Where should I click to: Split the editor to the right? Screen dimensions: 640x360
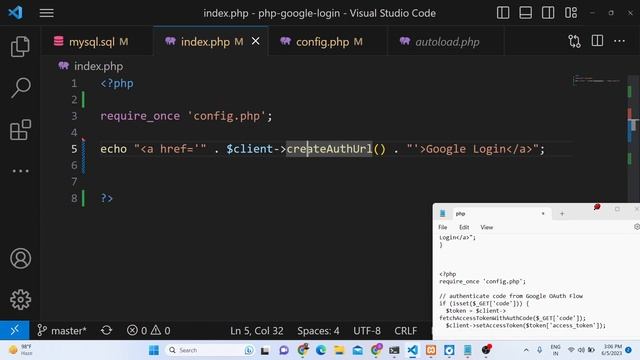[597, 41]
